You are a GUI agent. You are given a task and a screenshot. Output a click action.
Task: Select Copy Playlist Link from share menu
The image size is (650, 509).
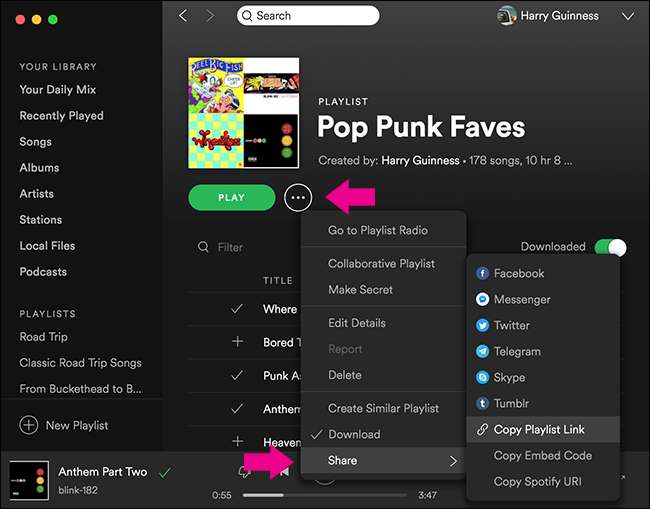pos(539,429)
